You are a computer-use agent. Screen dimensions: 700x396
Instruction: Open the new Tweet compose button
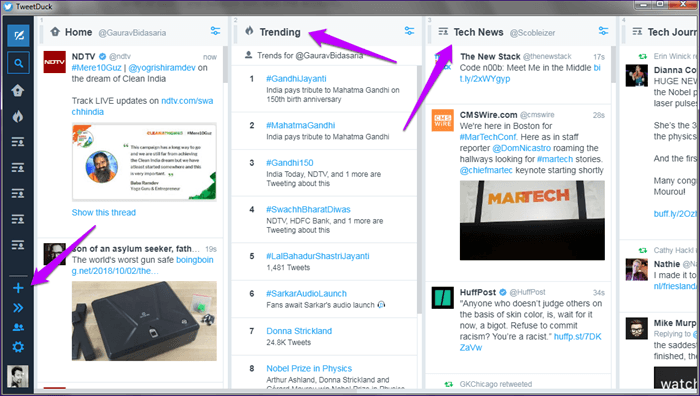pyautogui.click(x=18, y=36)
